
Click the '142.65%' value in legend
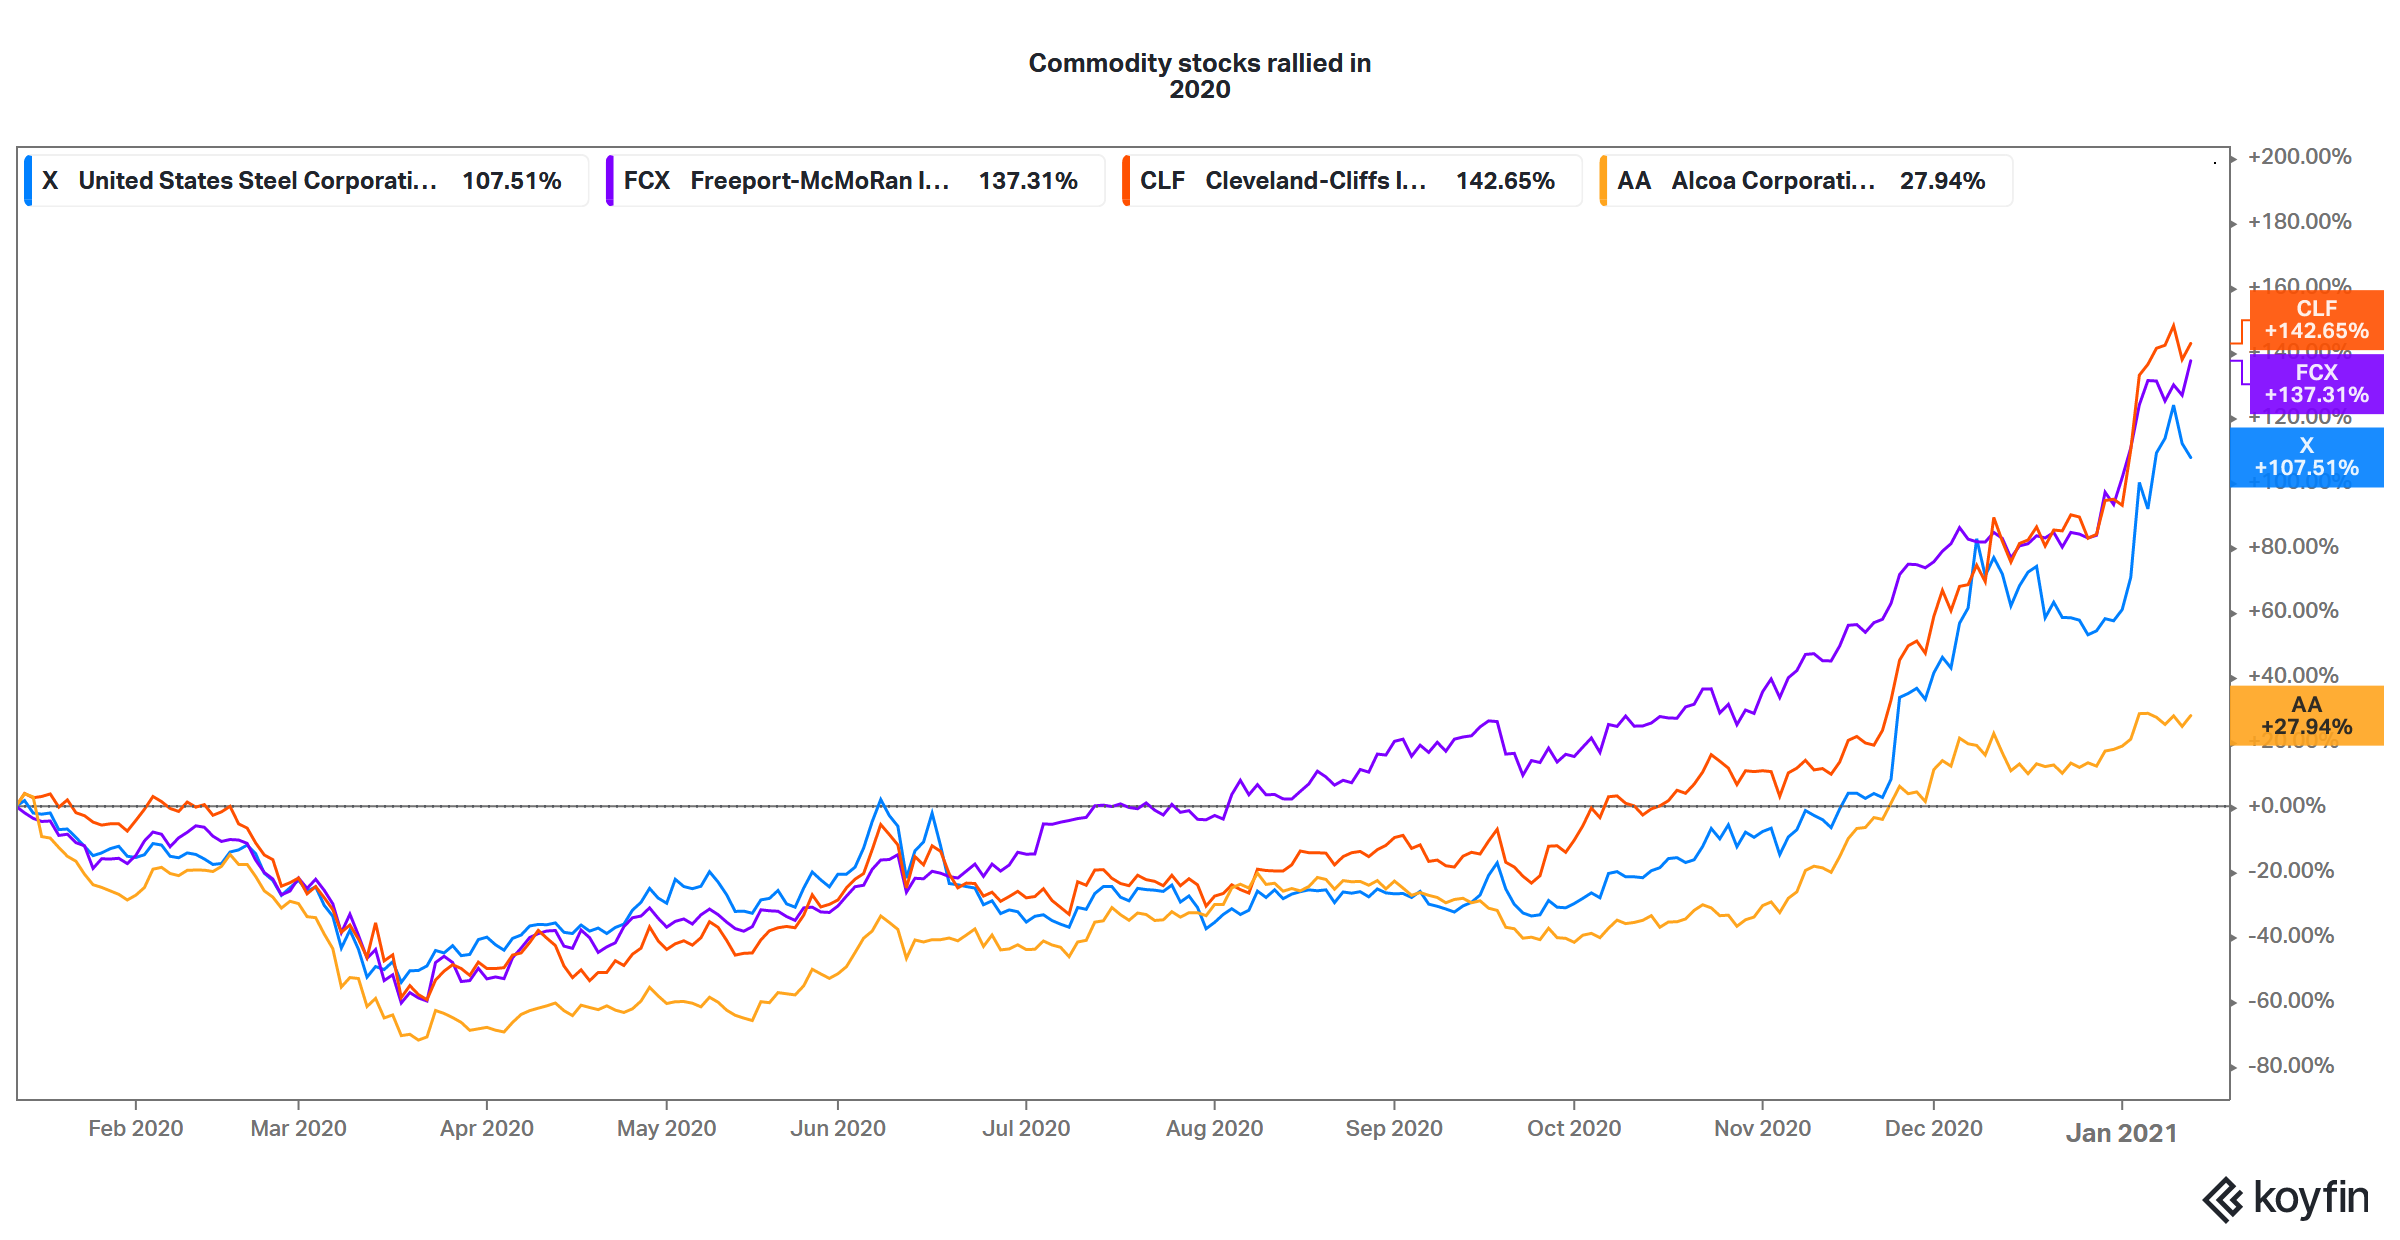tap(1505, 181)
